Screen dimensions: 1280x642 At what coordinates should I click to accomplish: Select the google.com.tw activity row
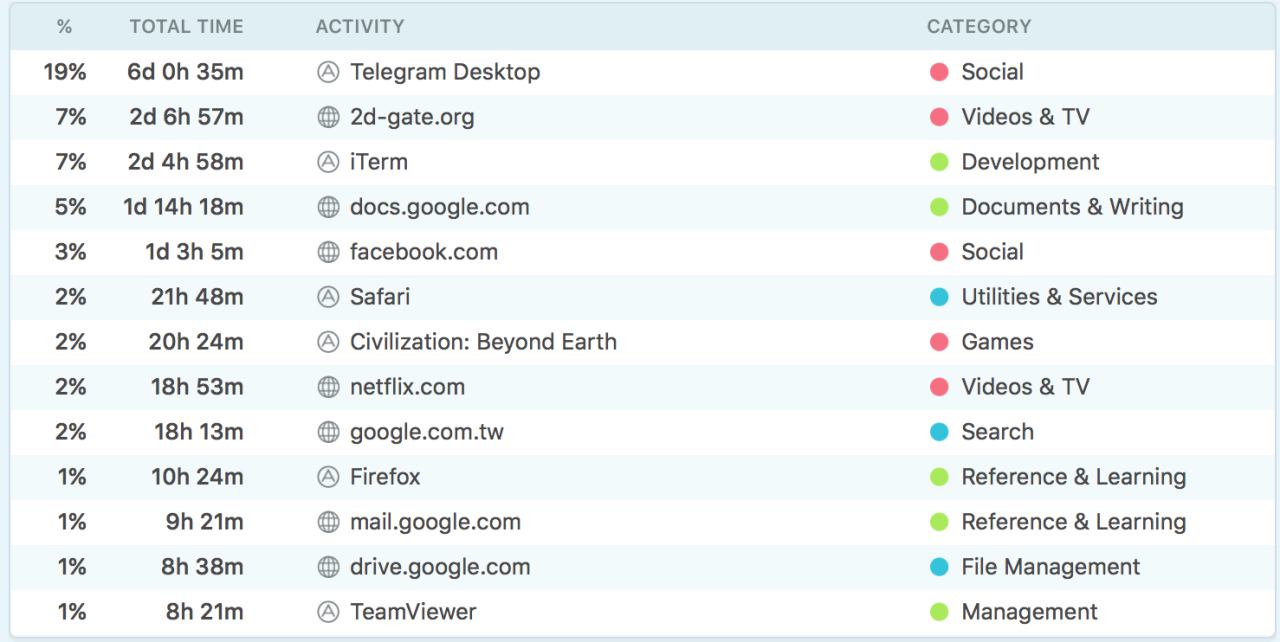coord(427,432)
